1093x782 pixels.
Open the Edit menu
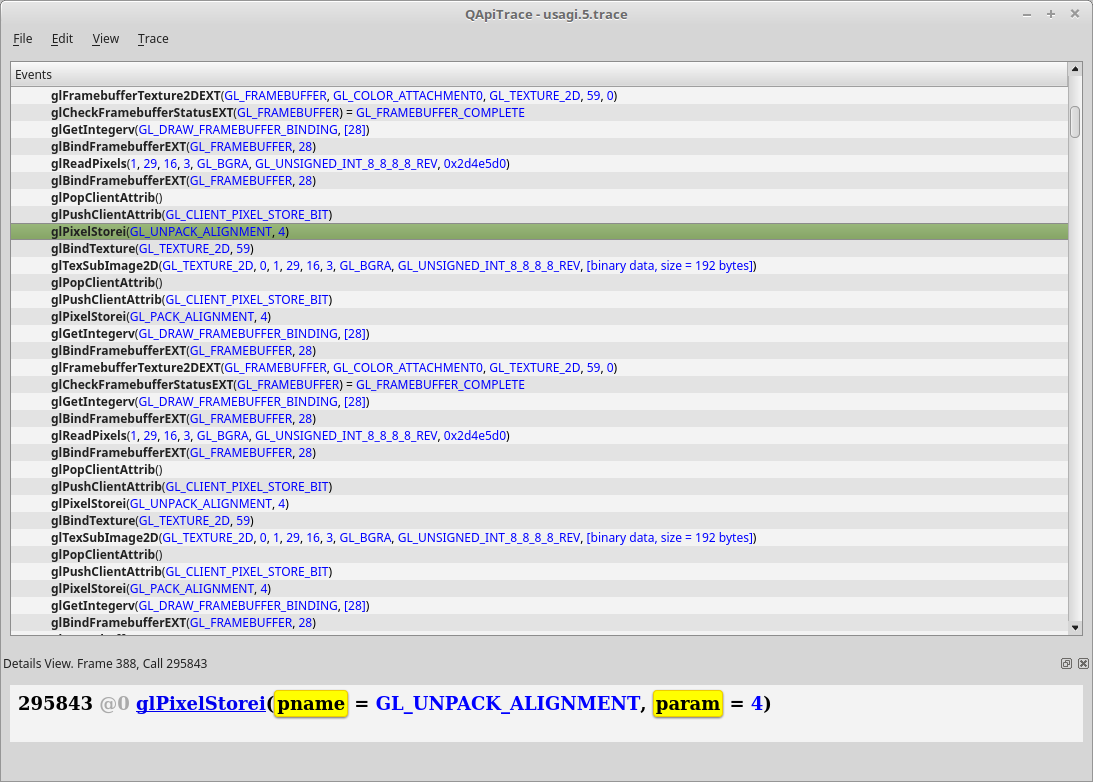tap(62, 39)
